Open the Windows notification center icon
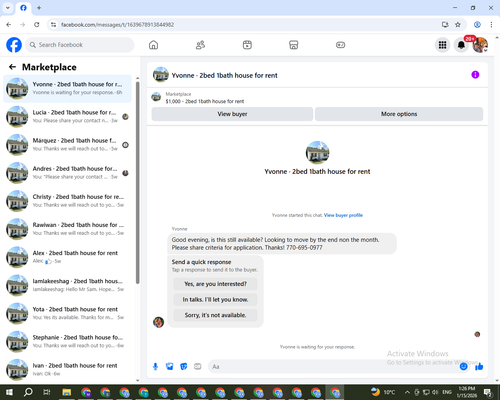The width and height of the screenshot is (500, 400). click(x=488, y=392)
